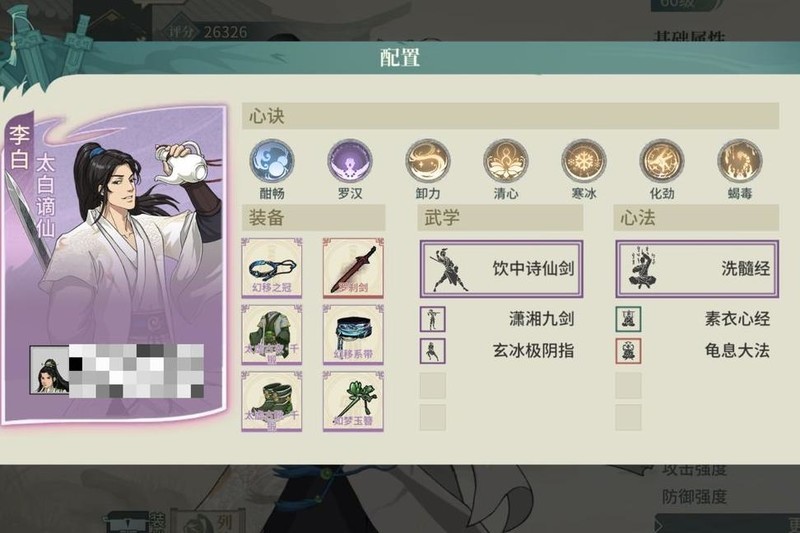This screenshot has height=533, width=800.
Task: Select the 洗髓经 main inner method
Action: point(697,269)
